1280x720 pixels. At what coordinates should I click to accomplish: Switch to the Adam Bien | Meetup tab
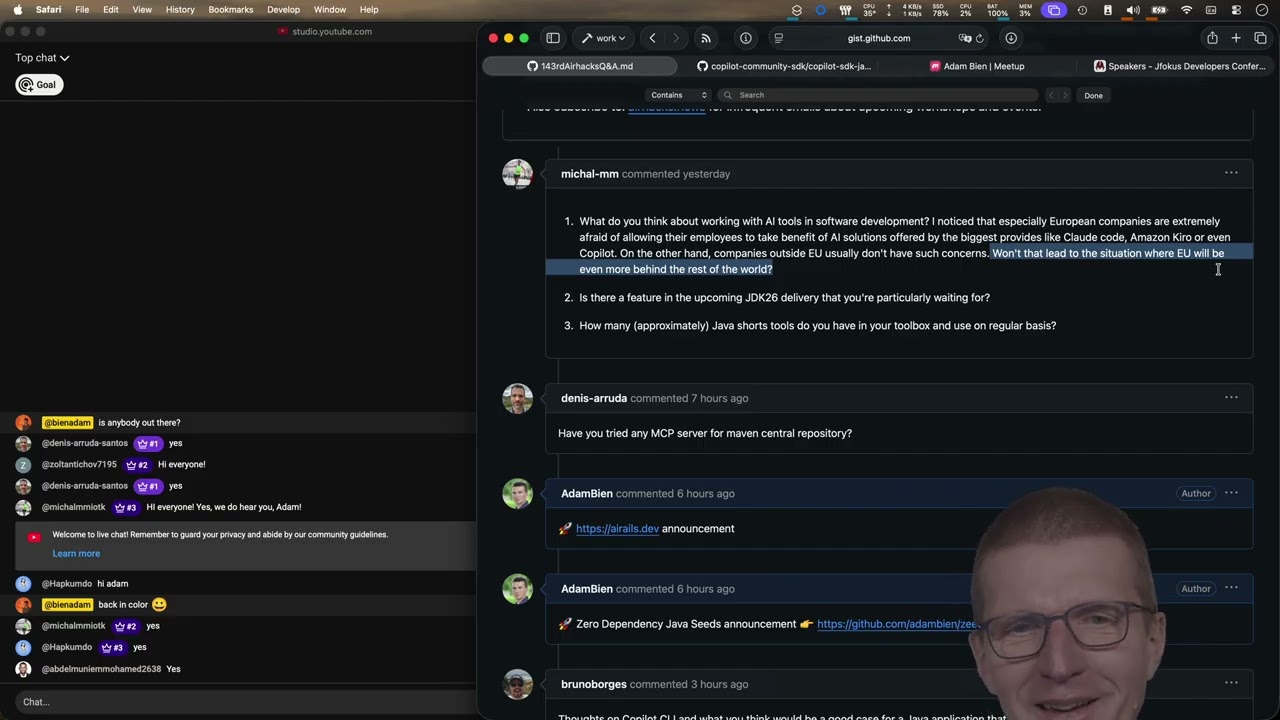pyautogui.click(x=977, y=66)
